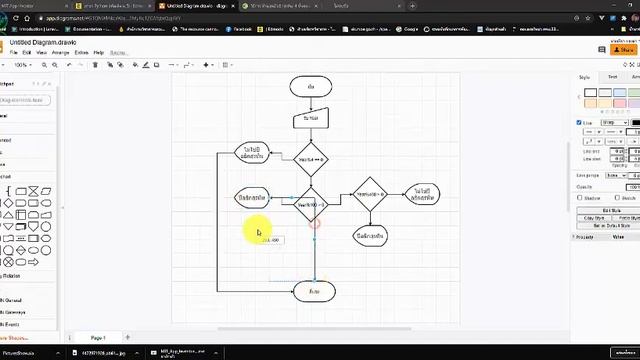640x360 pixels.
Task: Open the Insert plus dropdown
Action: click(x=208, y=65)
